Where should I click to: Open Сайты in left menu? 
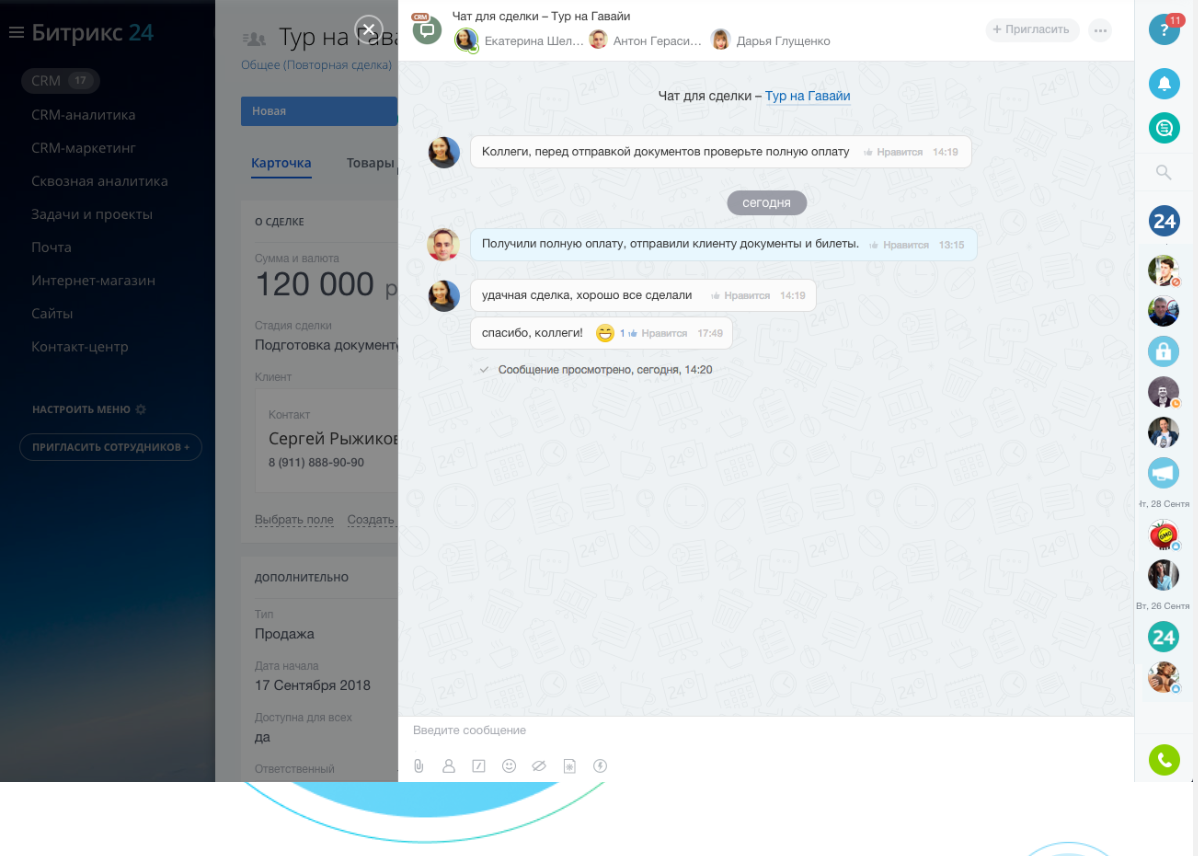point(52,313)
